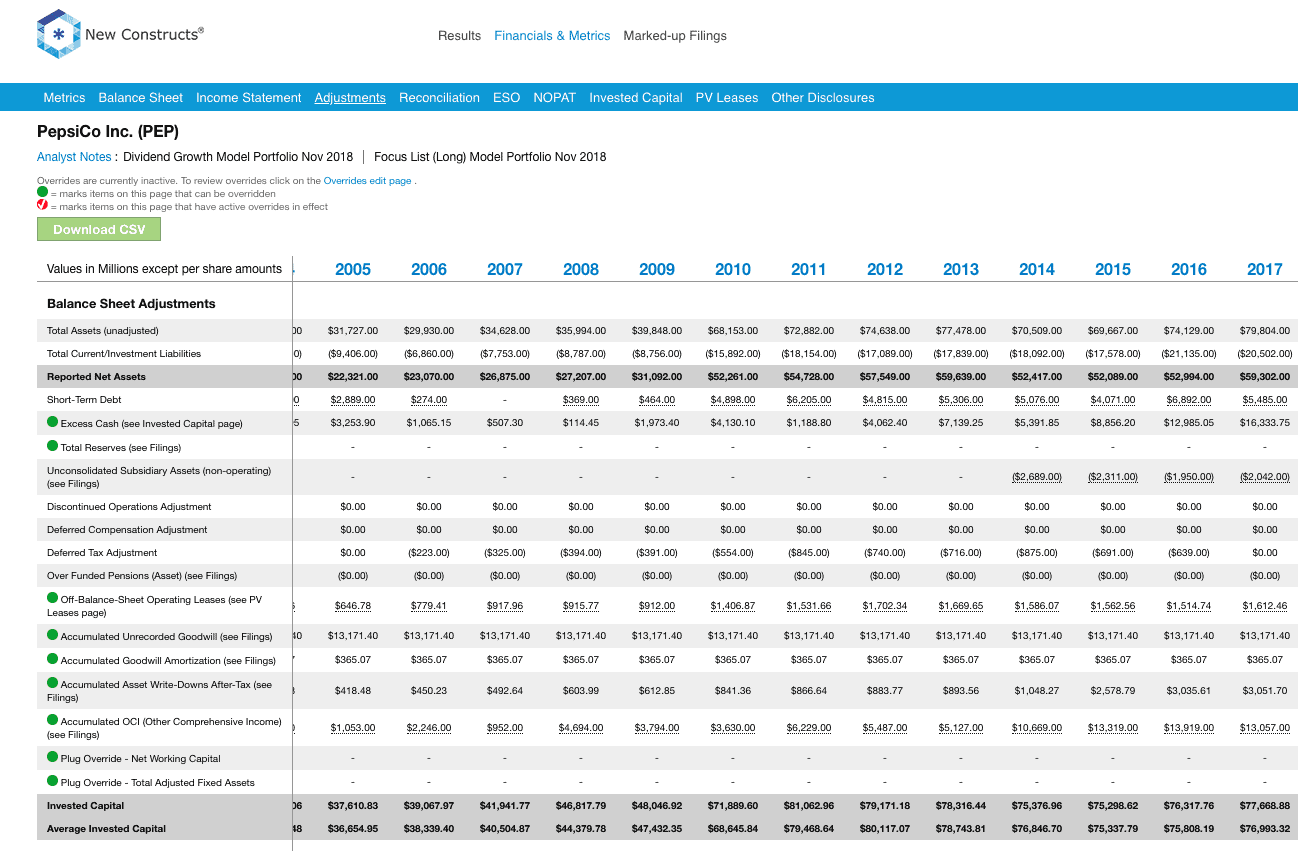1298x851 pixels.
Task: Click green dot beside Off-Balance-Sheet Operating Leases
Action: [x=53, y=598]
